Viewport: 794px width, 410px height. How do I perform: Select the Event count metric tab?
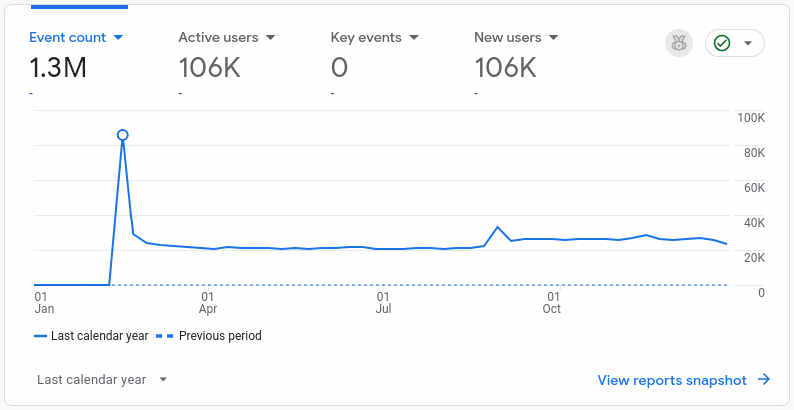[67, 38]
